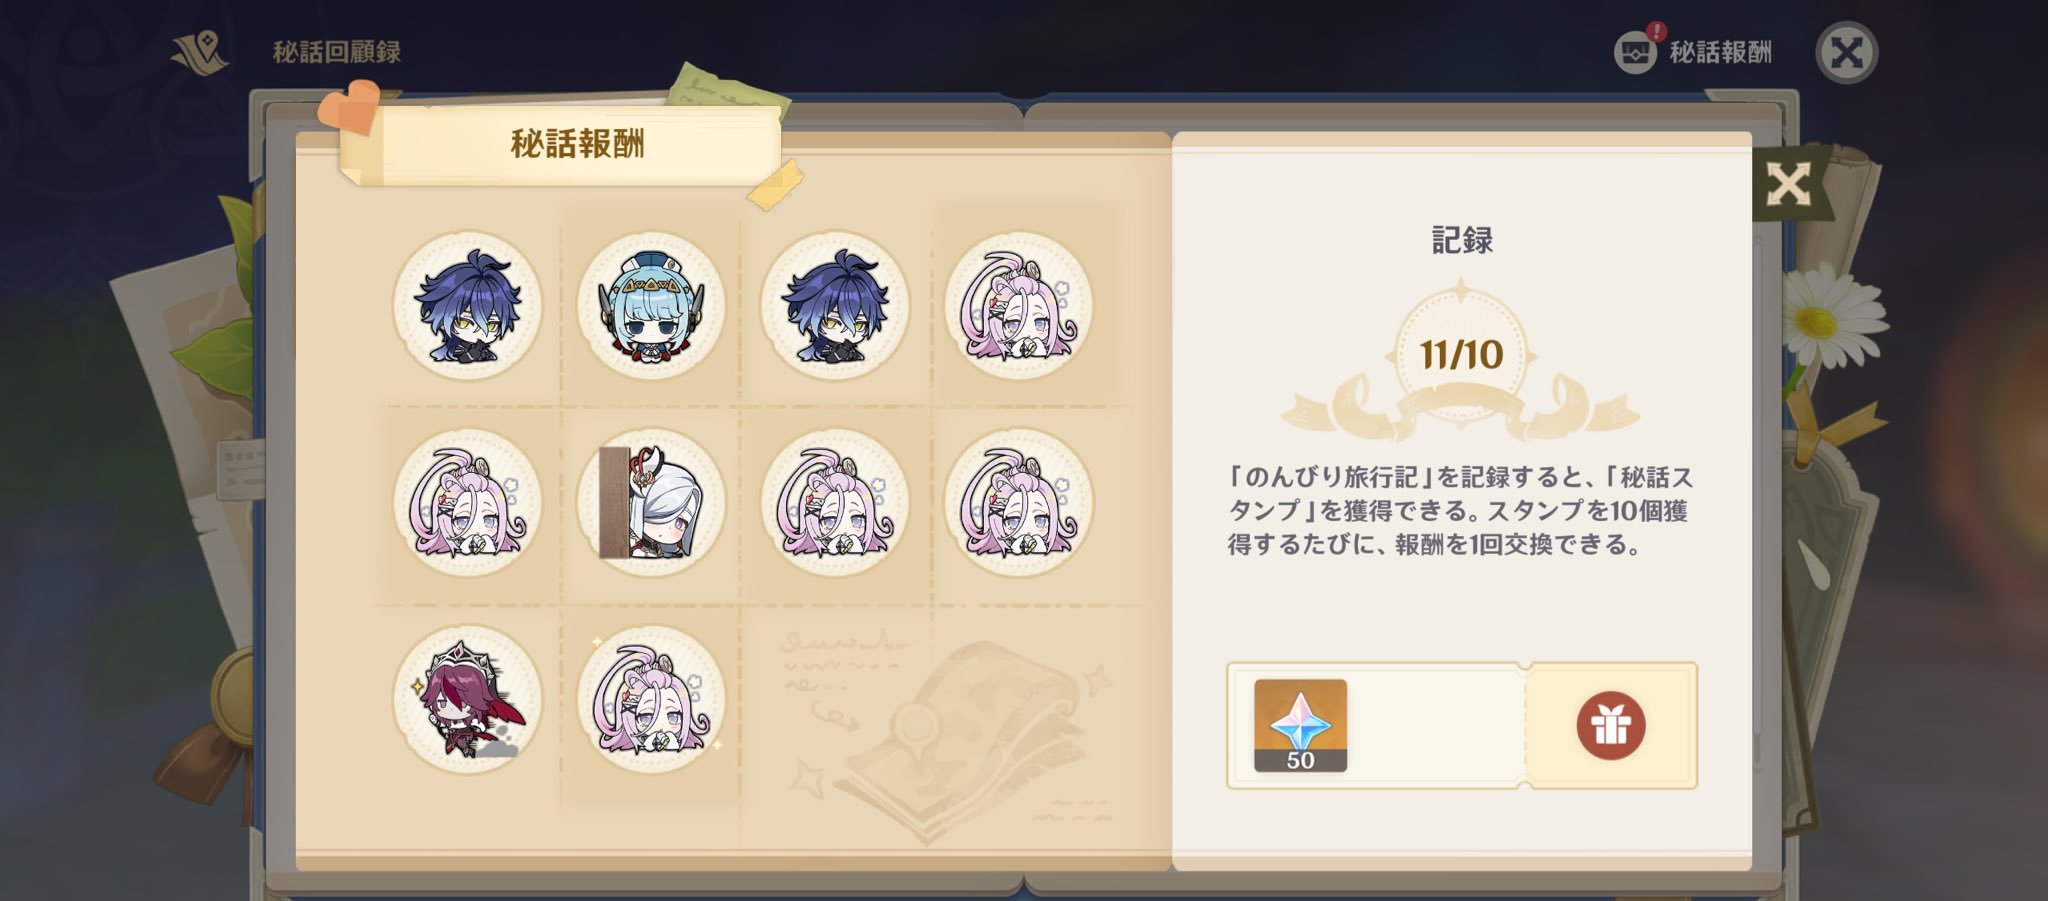Image resolution: width=2048 pixels, height=901 pixels.
Task: Select the 秘話報酬 paper header tab
Action: pyautogui.click(x=576, y=145)
